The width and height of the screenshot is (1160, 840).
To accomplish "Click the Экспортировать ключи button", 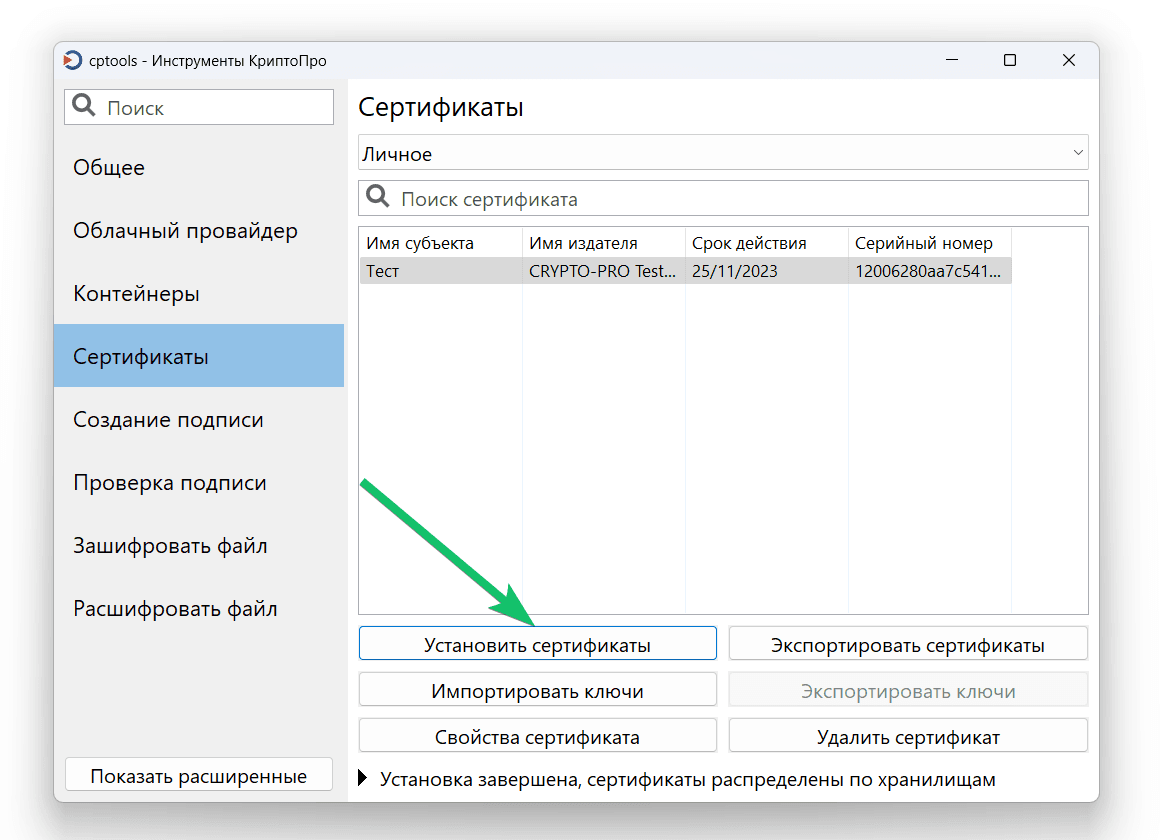I will tap(908, 690).
